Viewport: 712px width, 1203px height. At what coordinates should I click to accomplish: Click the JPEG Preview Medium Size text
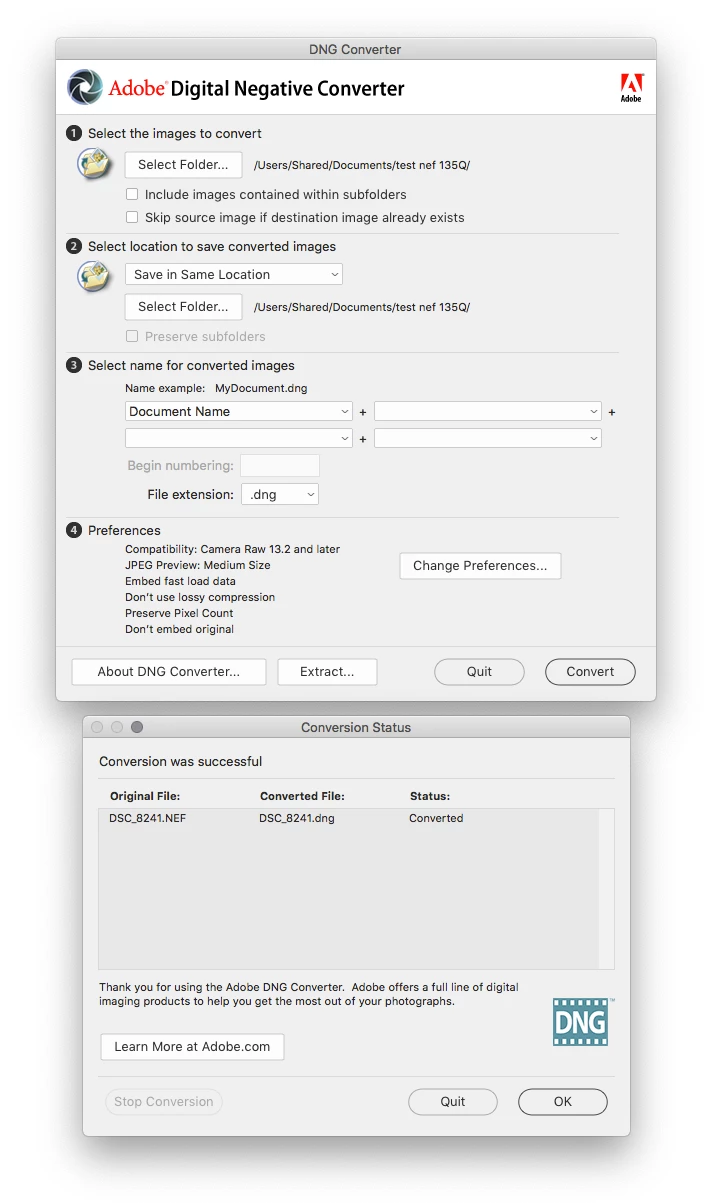click(198, 565)
